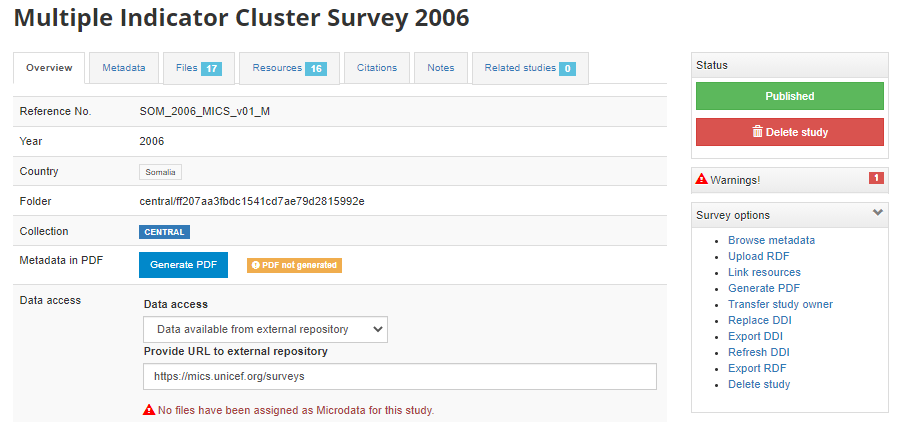Click the trash icon on Delete study

click(757, 132)
